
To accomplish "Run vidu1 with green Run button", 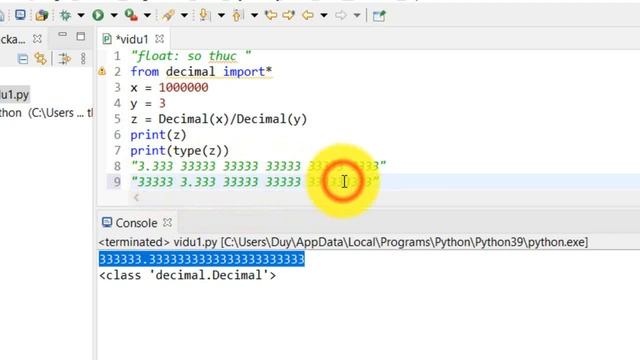I will coord(98,16).
